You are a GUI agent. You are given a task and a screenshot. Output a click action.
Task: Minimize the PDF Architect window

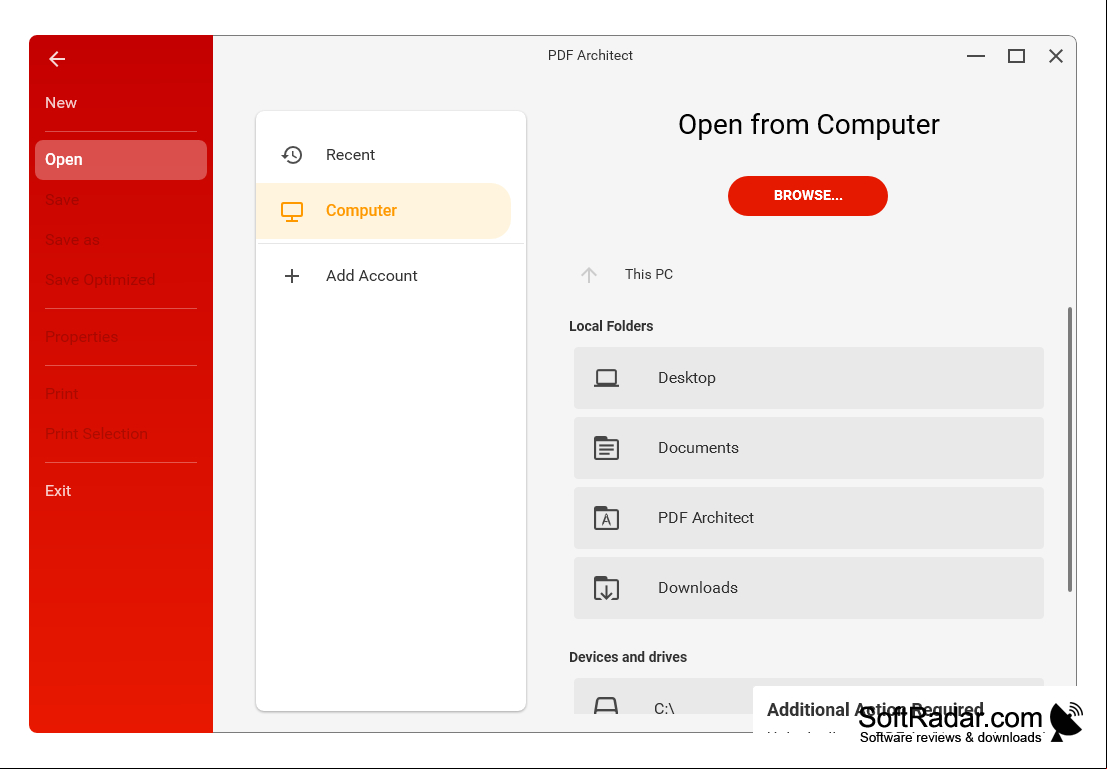976,56
